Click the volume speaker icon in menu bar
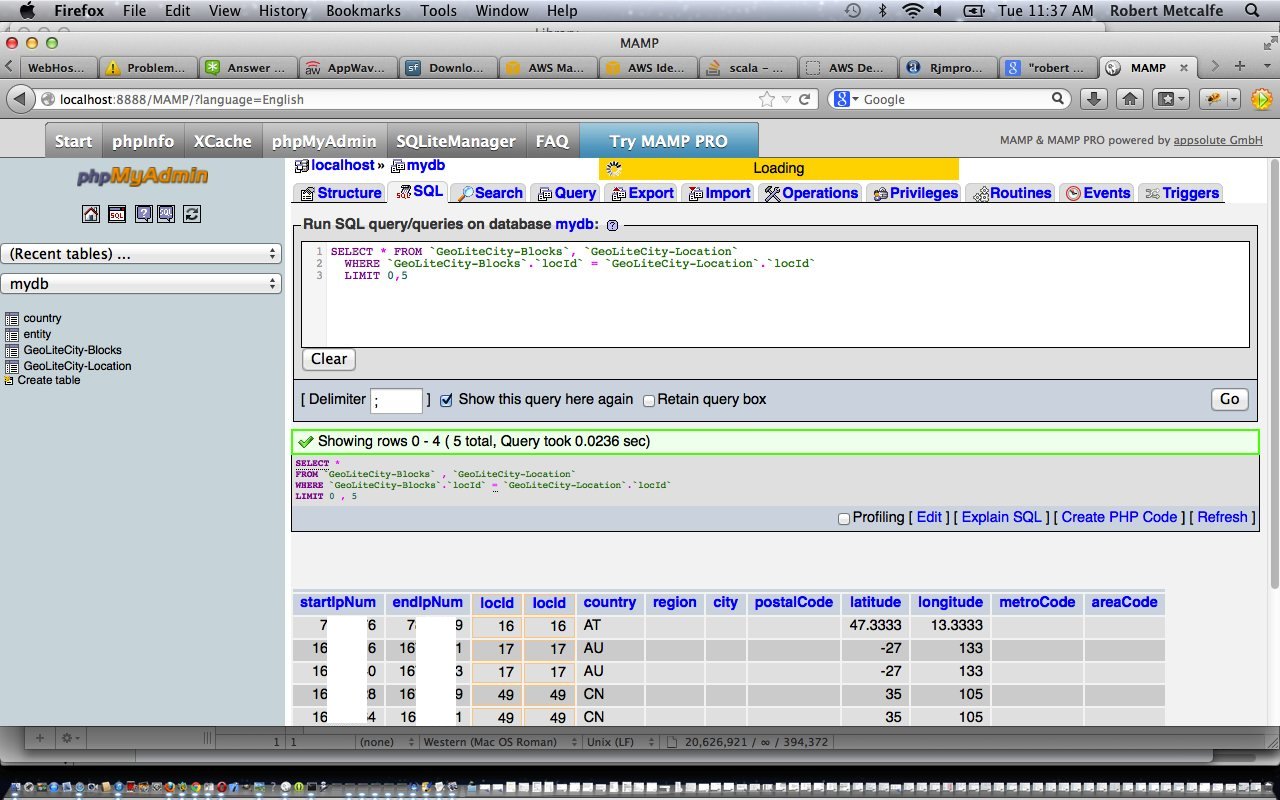The height and width of the screenshot is (800, 1280). click(x=939, y=11)
